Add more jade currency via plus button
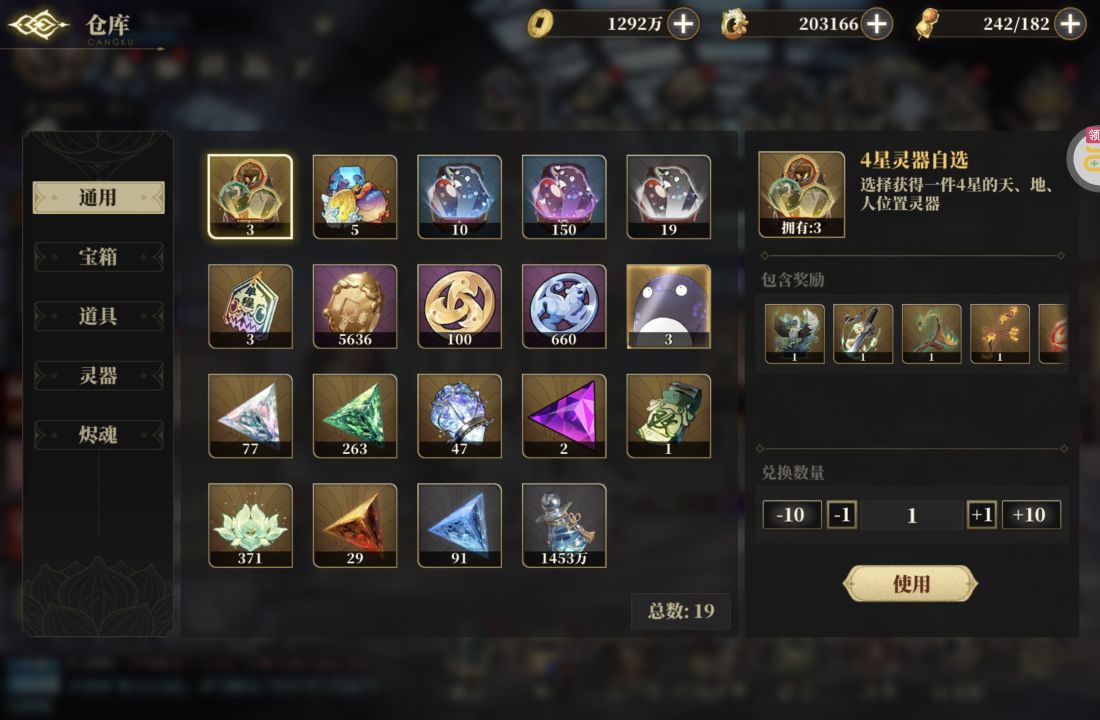This screenshot has width=1100, height=720. click(876, 24)
